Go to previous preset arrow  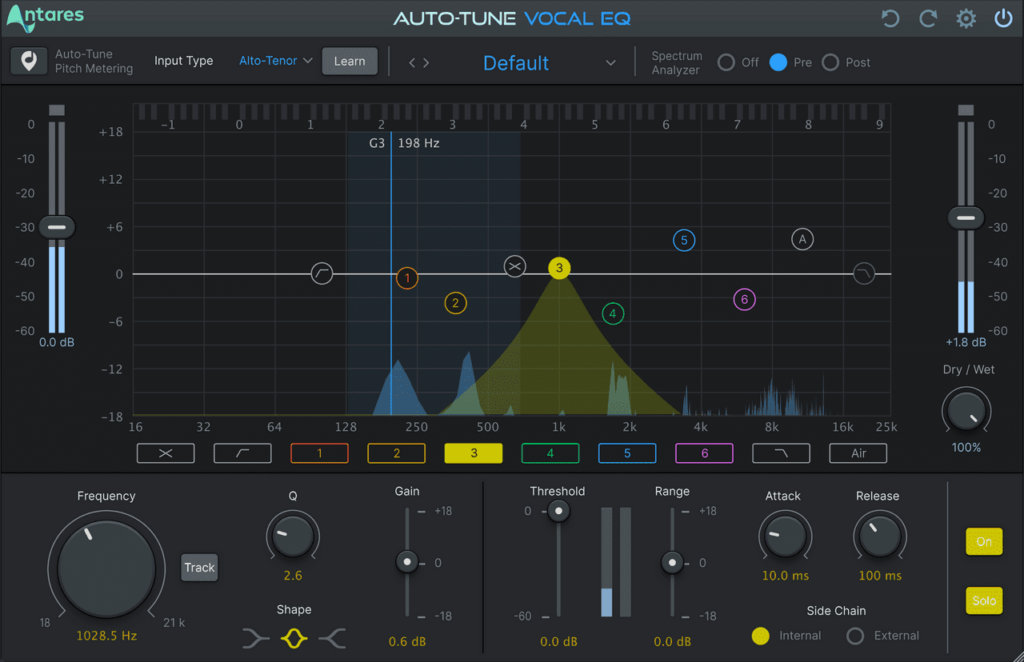click(x=412, y=63)
